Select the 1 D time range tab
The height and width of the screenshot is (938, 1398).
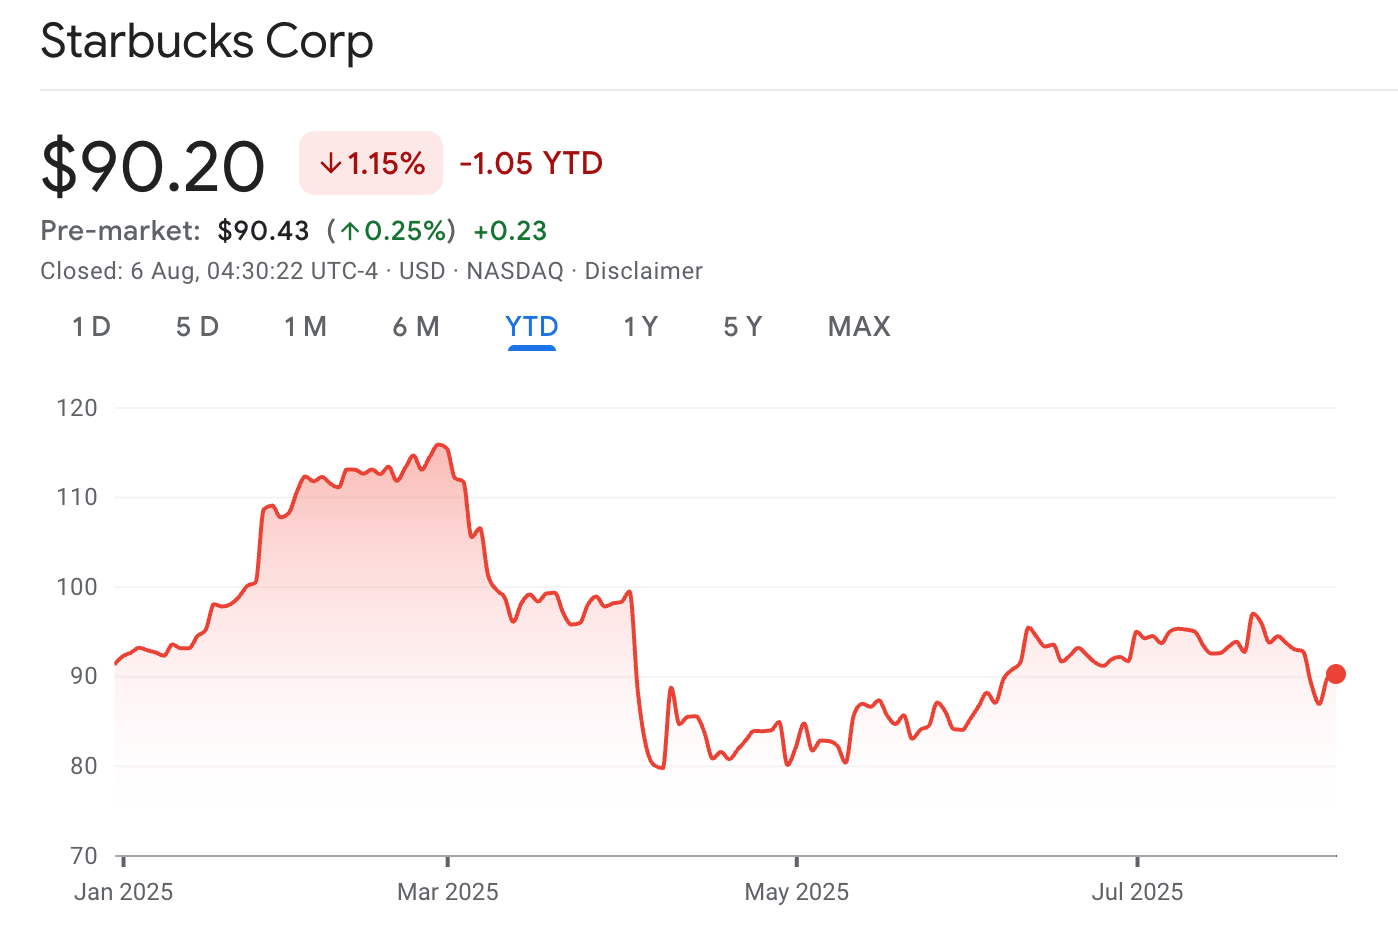(x=91, y=327)
